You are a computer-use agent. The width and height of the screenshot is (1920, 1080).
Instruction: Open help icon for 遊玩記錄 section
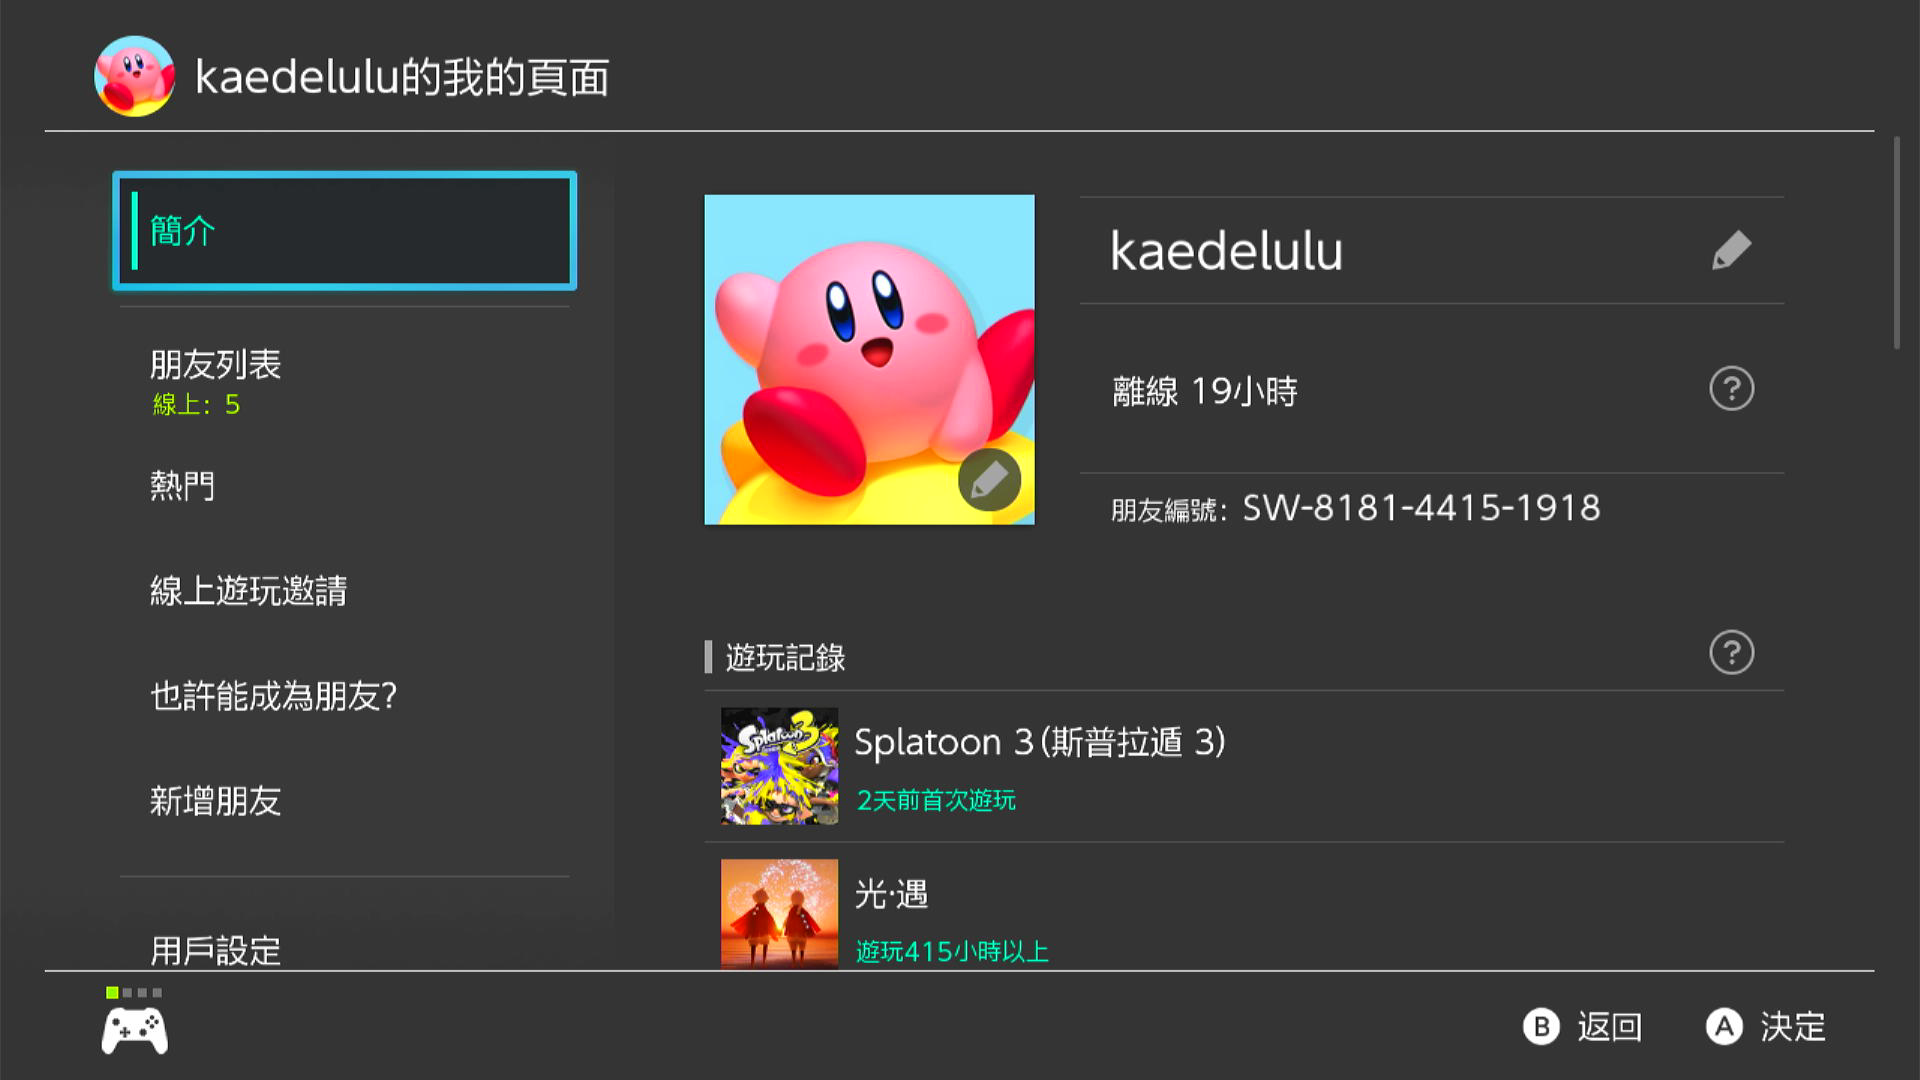coord(1731,653)
